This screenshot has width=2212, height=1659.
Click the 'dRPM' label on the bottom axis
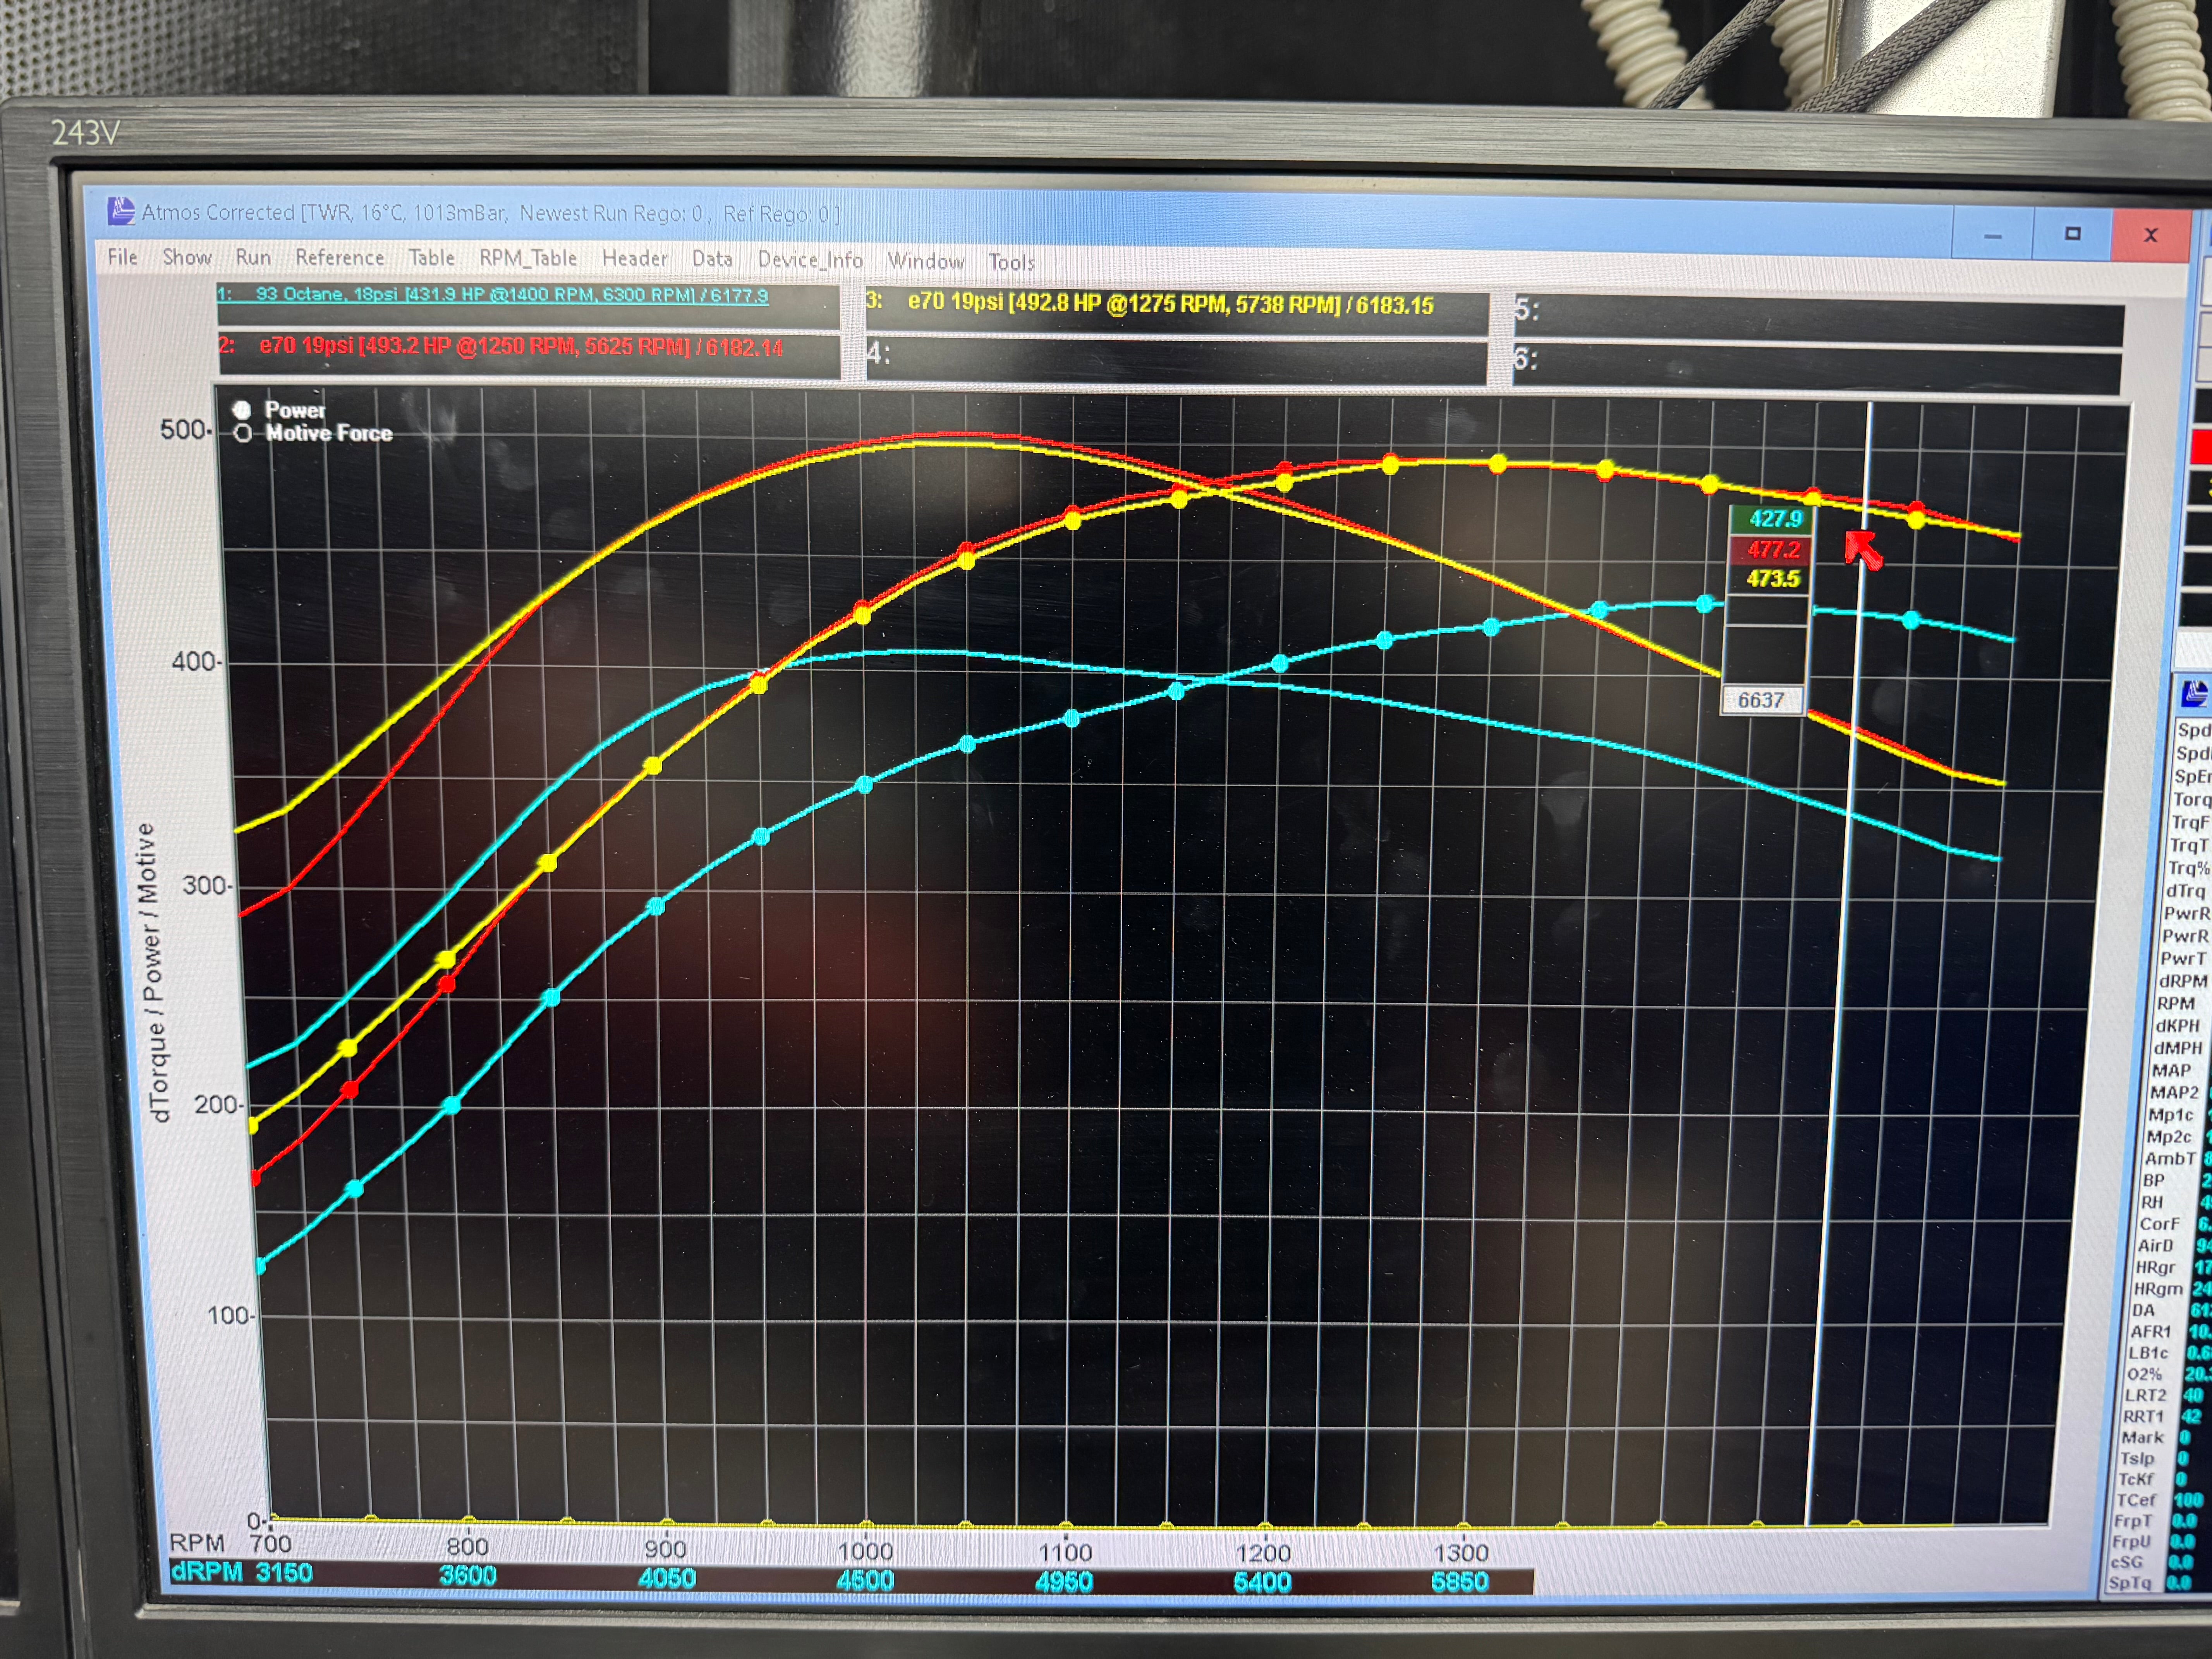[207, 1572]
